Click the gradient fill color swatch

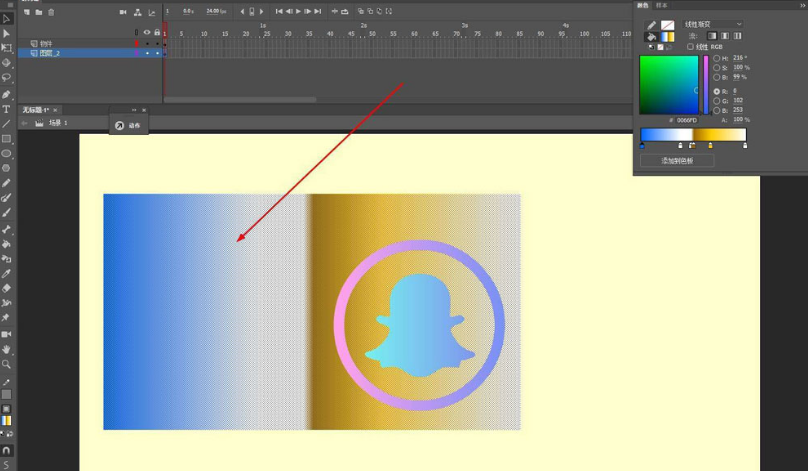pyautogui.click(x=667, y=37)
